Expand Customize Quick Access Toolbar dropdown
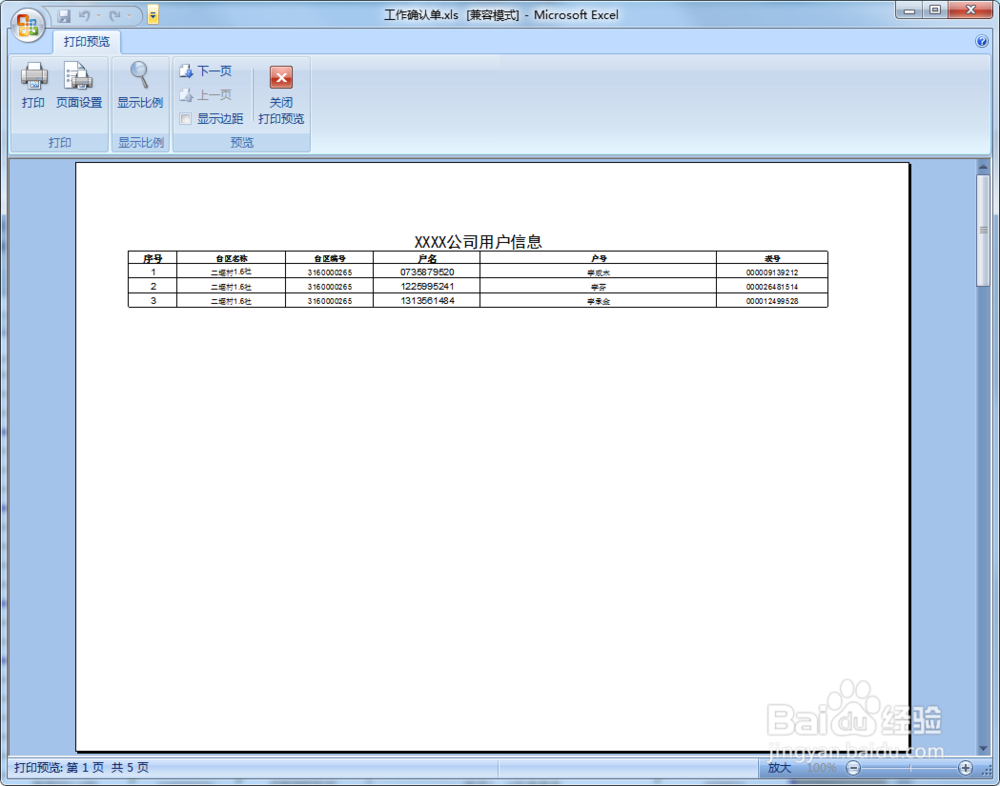 (152, 15)
